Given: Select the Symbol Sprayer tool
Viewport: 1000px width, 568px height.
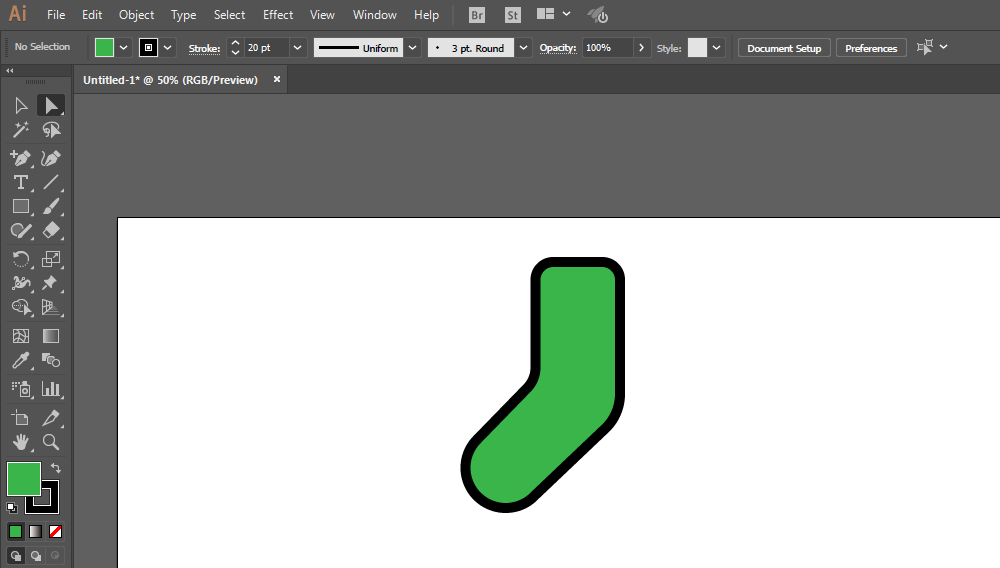Looking at the screenshot, I should [x=20, y=389].
